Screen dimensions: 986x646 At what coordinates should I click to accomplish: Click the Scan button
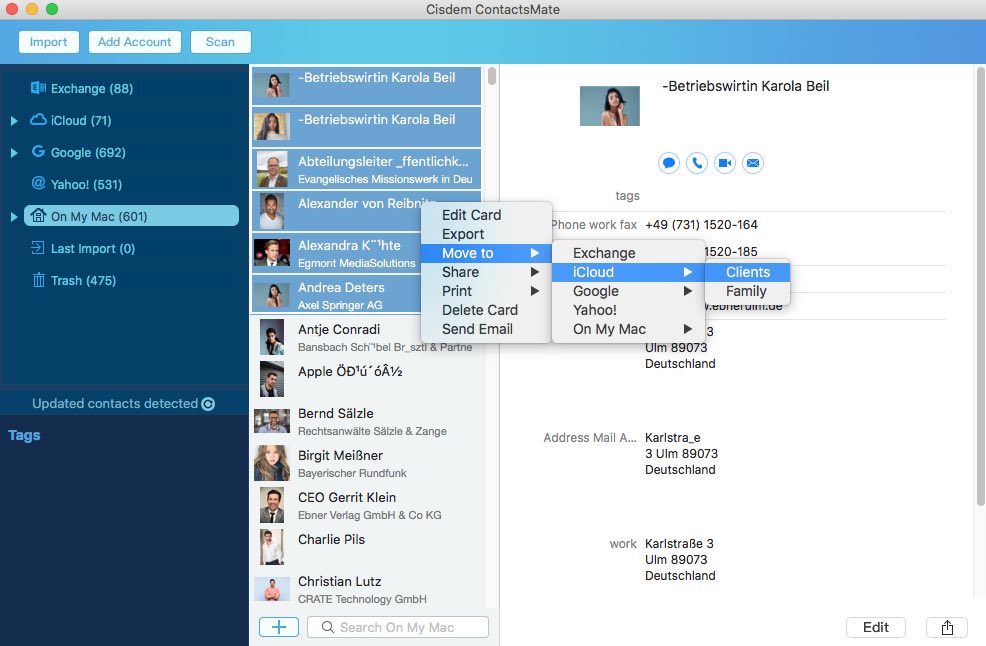(x=220, y=42)
